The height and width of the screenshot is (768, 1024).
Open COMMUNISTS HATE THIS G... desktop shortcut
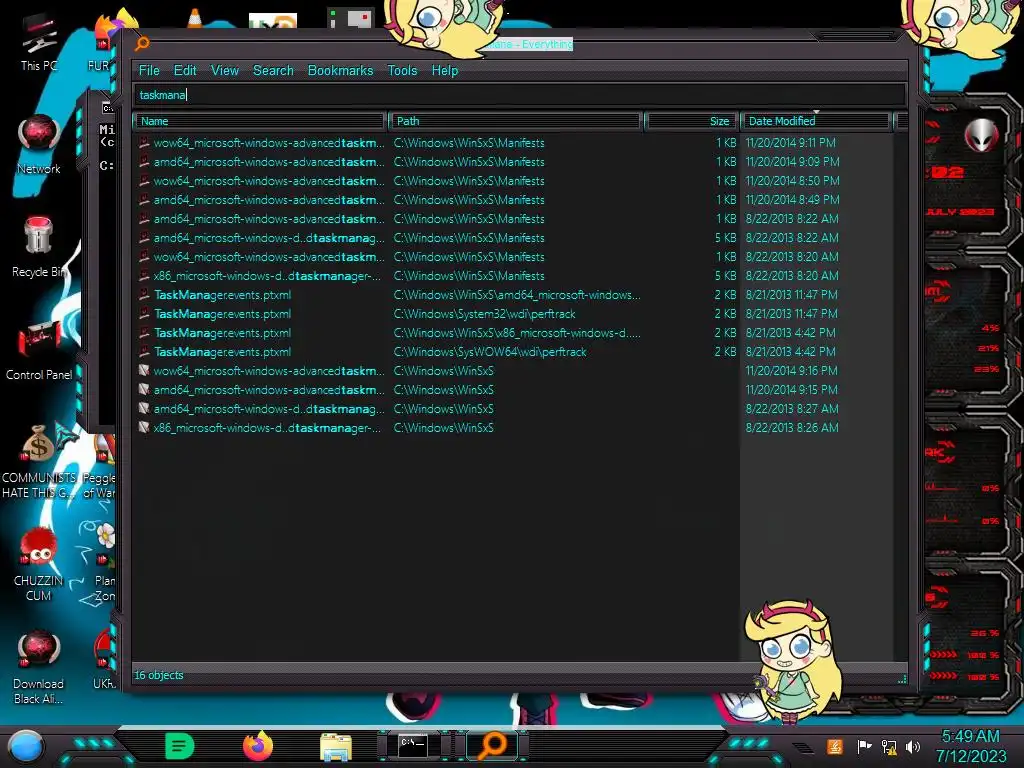pyautogui.click(x=39, y=461)
